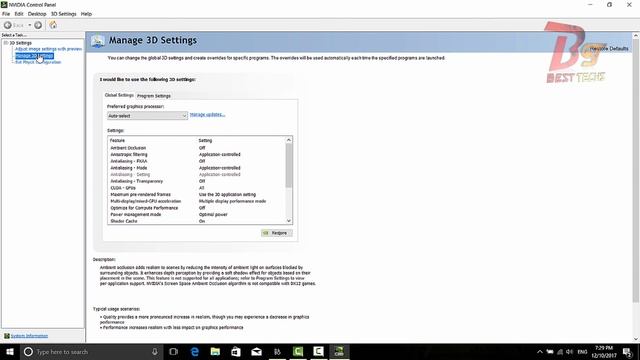This screenshot has width=640, height=360.
Task: Click the Forward arrow icon in toolbar
Action: pos(38,25)
